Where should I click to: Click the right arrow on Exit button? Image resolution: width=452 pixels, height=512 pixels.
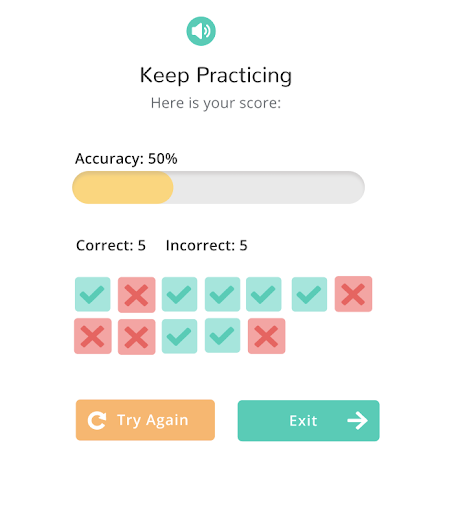click(357, 421)
